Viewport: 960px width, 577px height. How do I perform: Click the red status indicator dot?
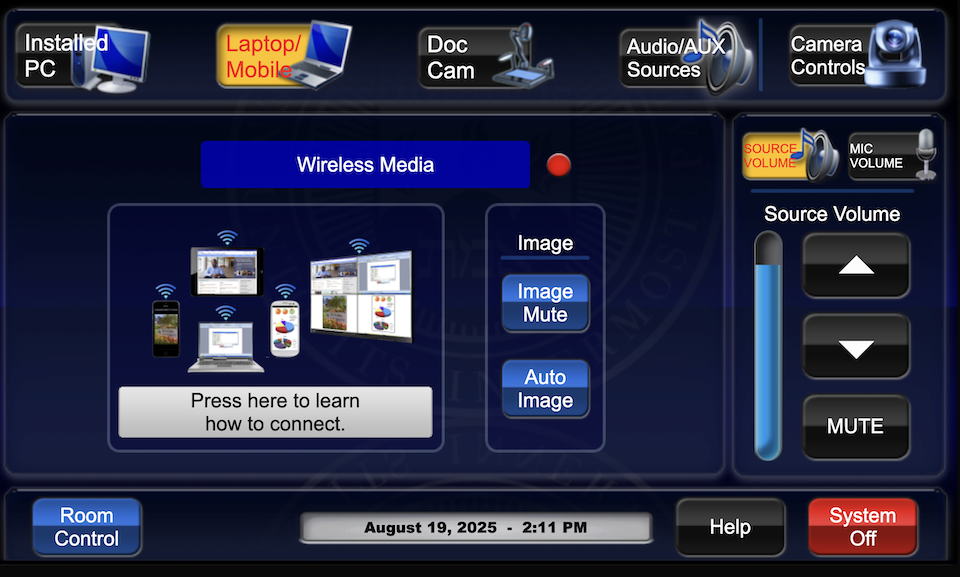(559, 165)
